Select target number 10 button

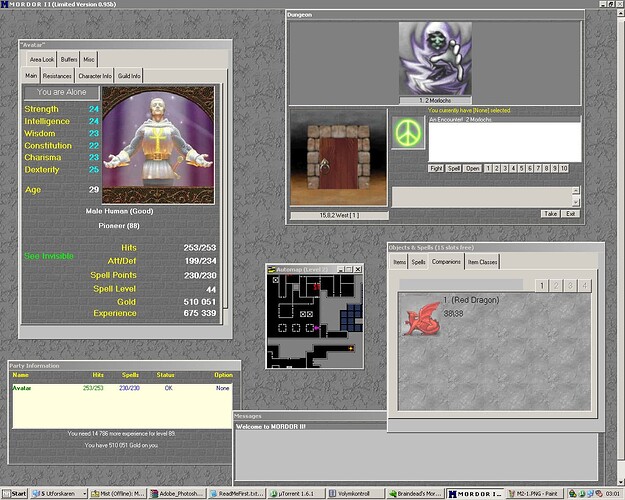564,168
